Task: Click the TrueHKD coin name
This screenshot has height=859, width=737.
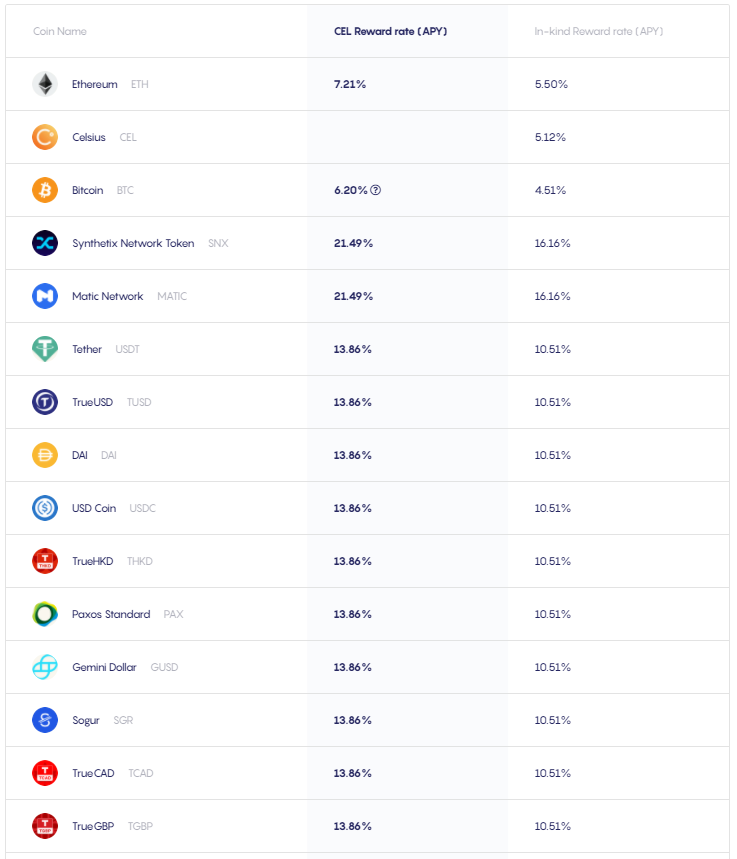Action: (93, 561)
